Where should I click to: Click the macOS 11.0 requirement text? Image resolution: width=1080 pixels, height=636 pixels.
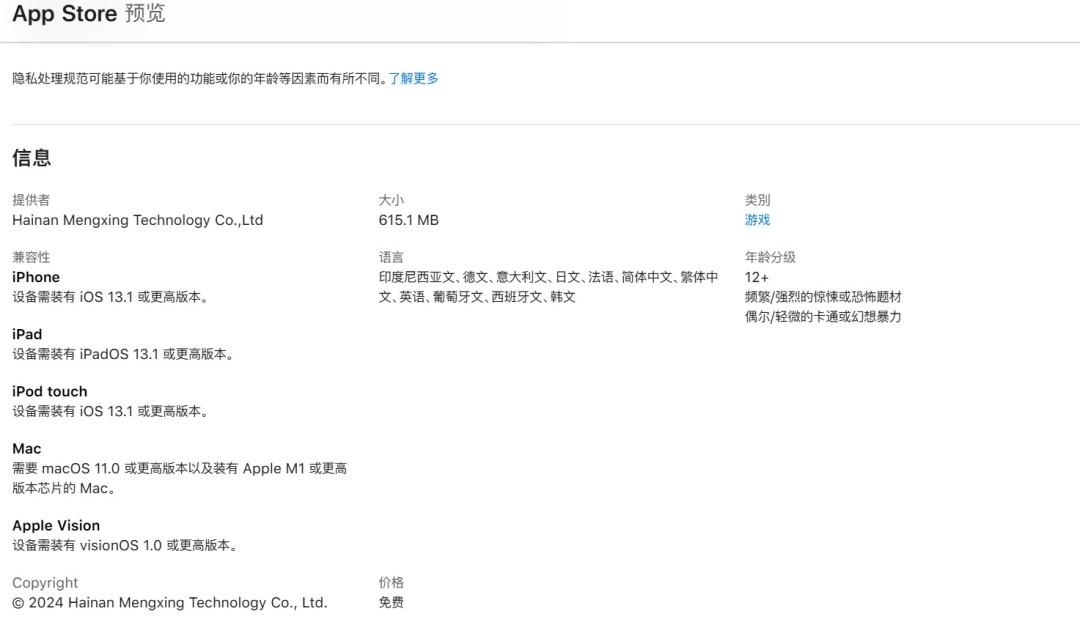[180, 478]
